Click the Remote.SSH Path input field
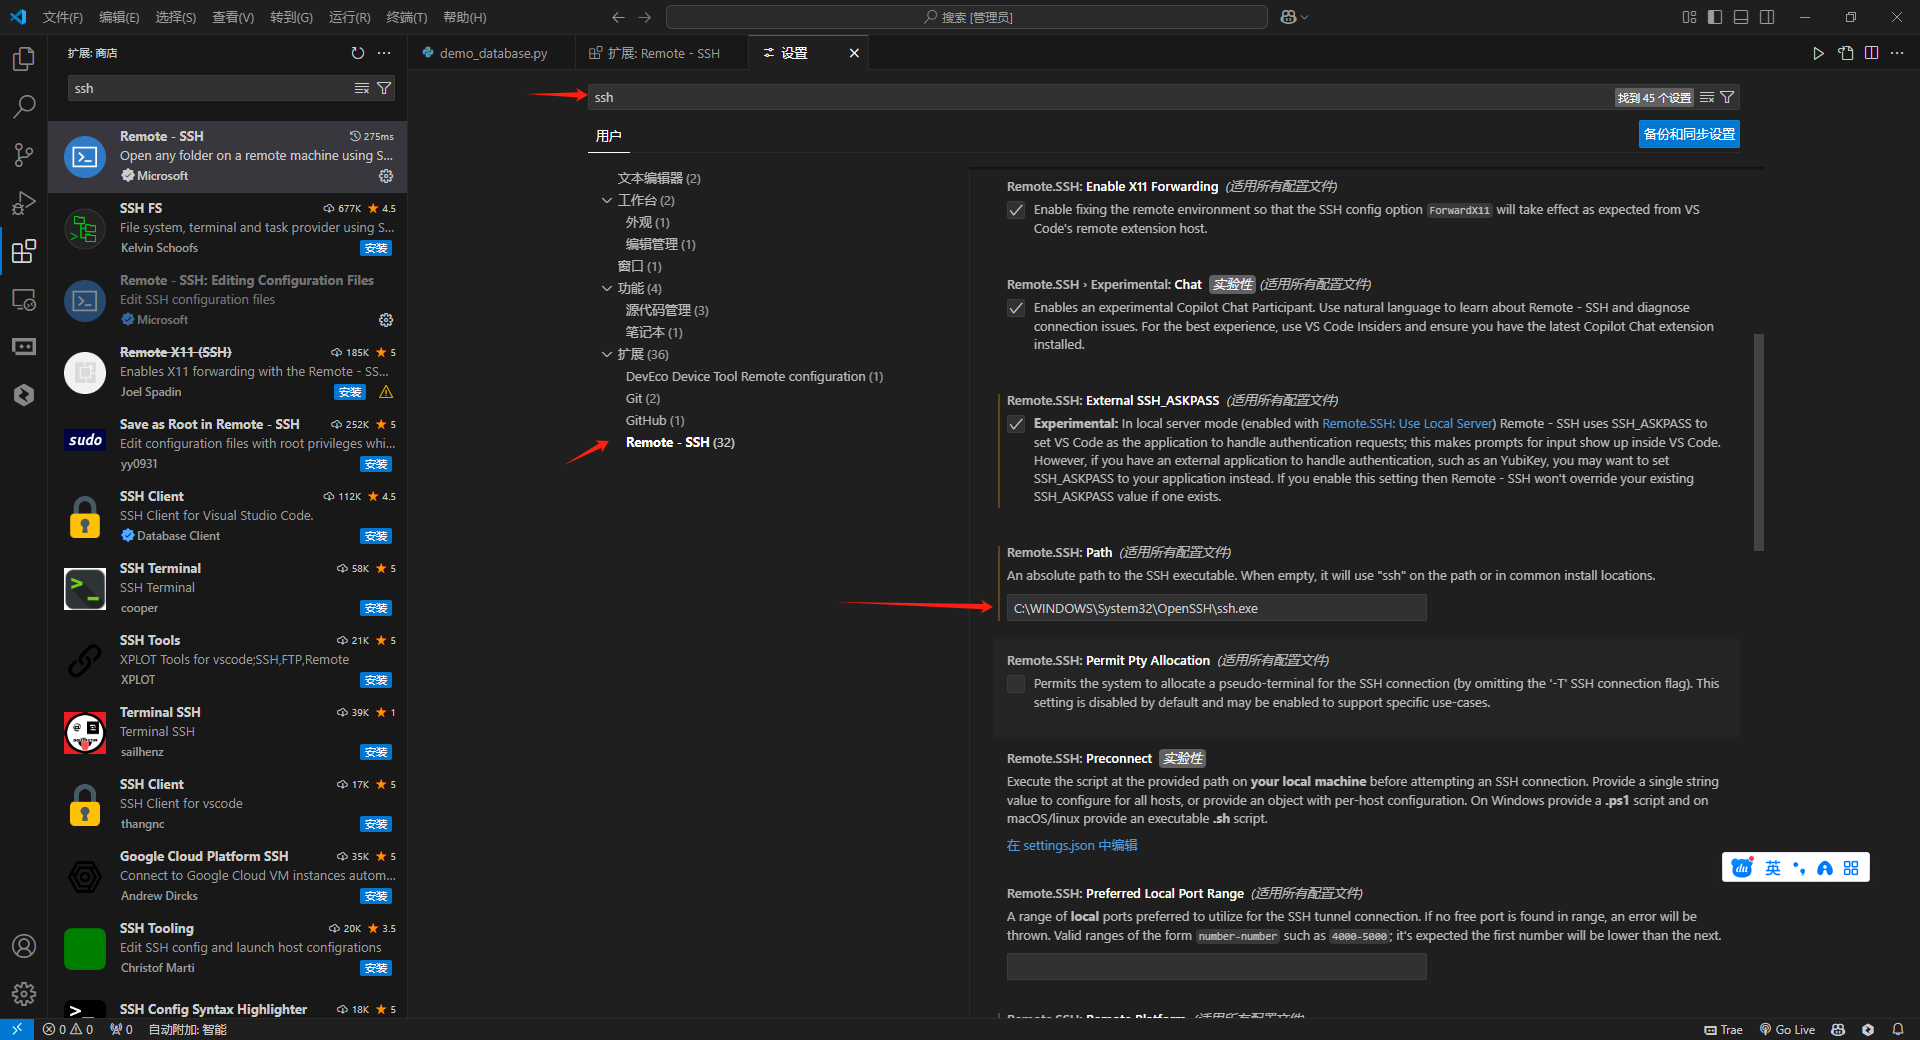The height and width of the screenshot is (1040, 1920). tap(1214, 607)
